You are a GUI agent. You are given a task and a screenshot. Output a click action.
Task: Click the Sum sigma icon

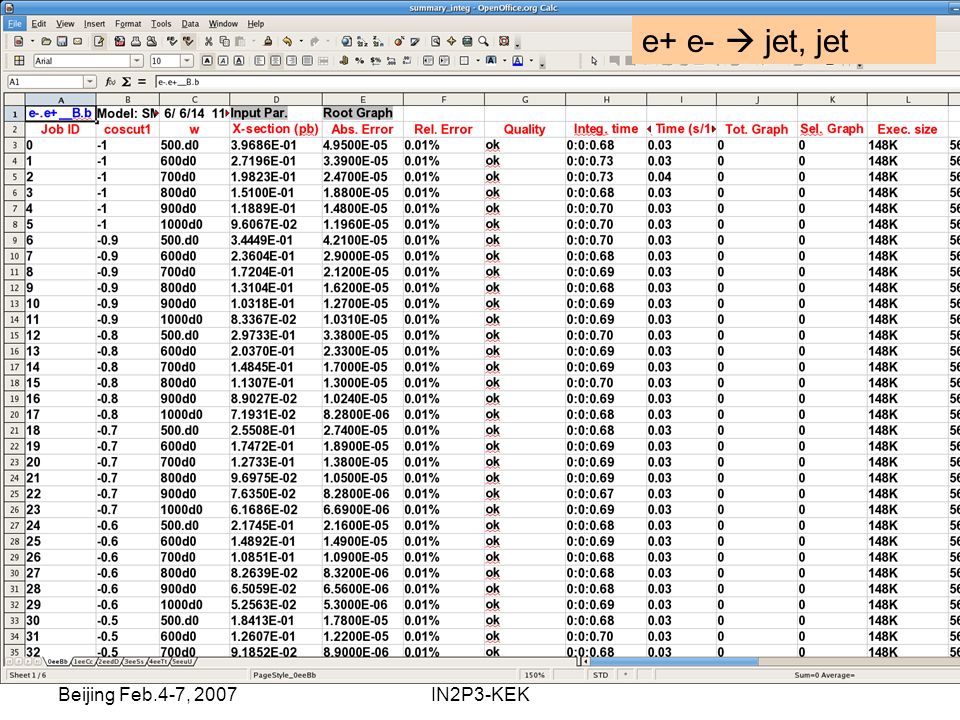(x=126, y=81)
